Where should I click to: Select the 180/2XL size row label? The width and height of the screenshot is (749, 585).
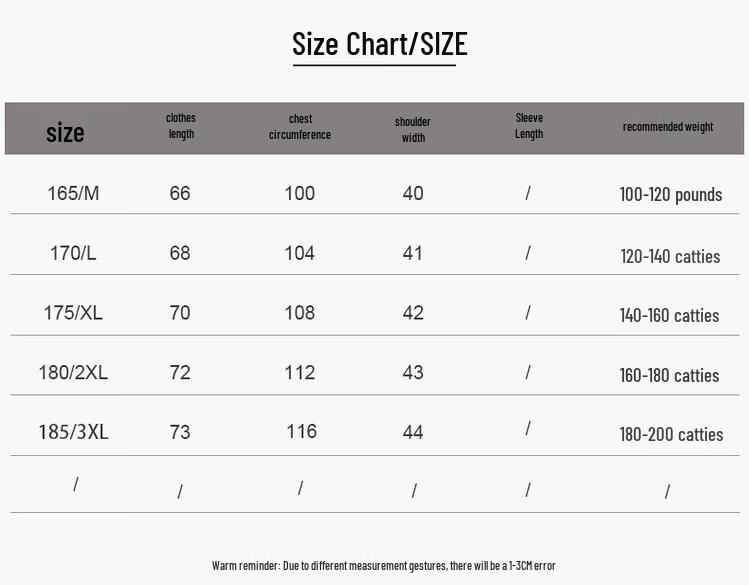73,372
